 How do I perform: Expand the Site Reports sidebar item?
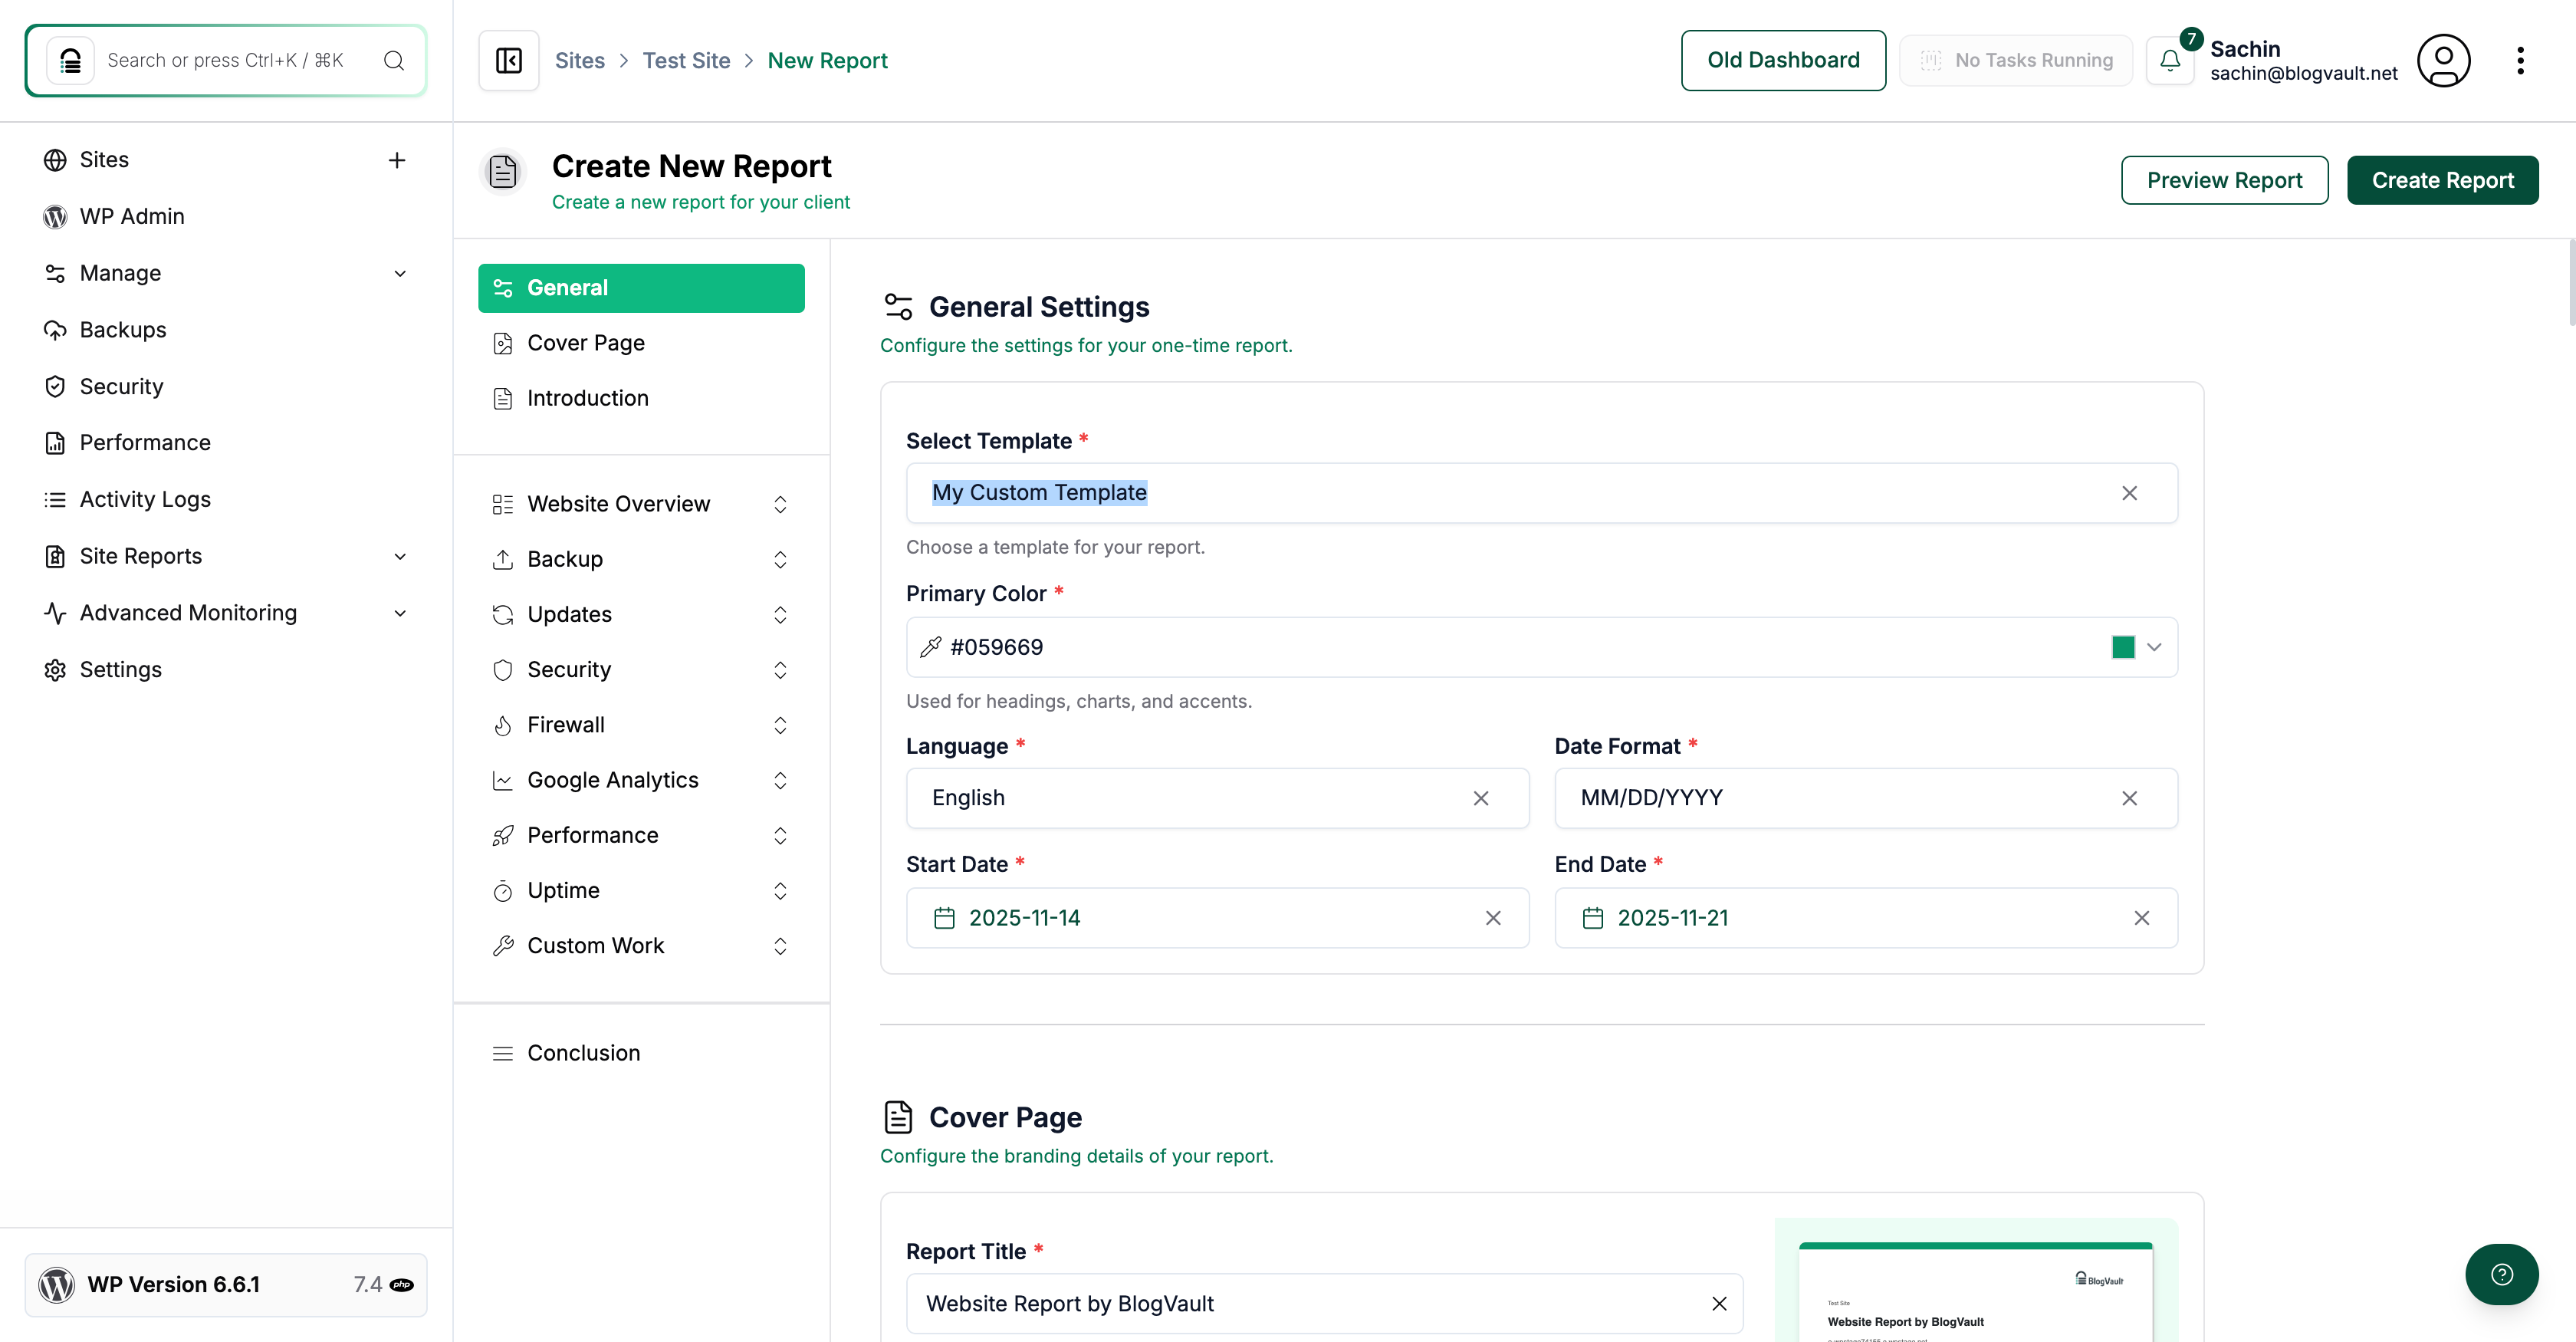tap(400, 556)
